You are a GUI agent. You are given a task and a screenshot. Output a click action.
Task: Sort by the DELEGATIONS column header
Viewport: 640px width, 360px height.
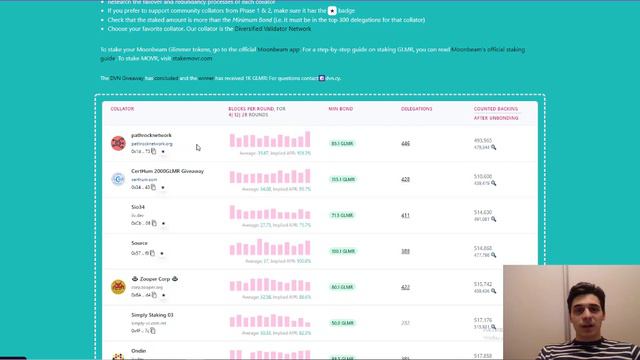click(x=416, y=109)
